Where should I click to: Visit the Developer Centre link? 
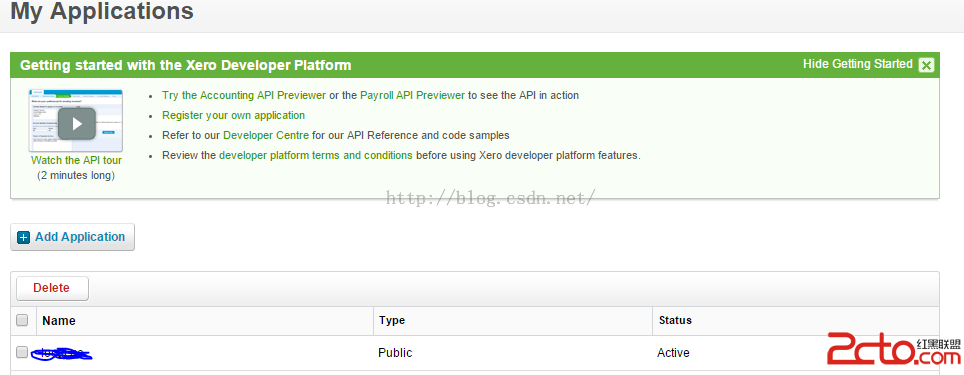266,135
